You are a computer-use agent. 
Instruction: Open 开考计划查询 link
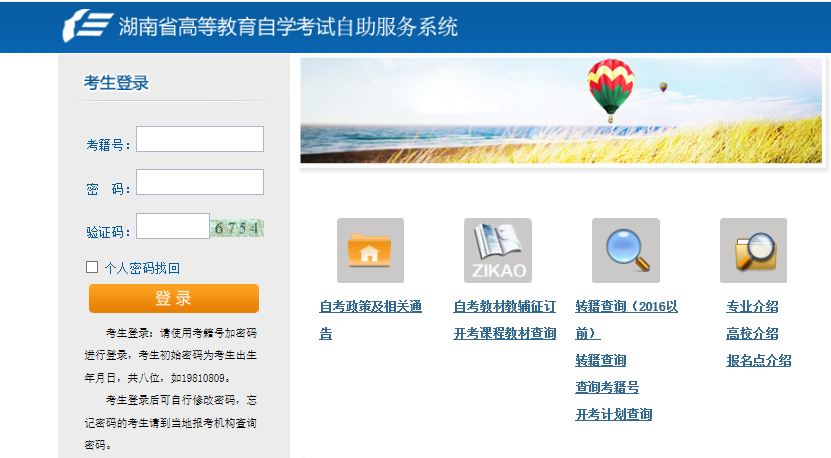pos(613,414)
